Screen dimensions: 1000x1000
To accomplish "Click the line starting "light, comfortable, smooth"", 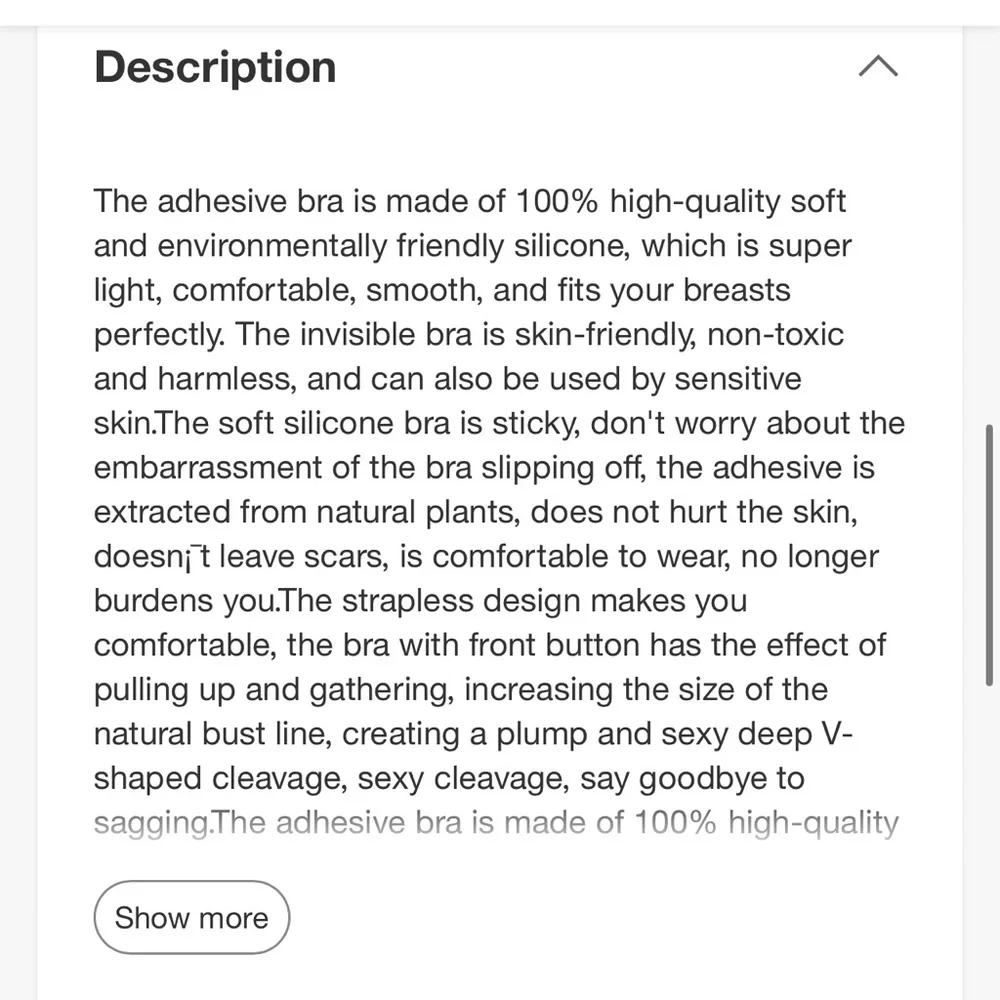I will click(x=442, y=290).
